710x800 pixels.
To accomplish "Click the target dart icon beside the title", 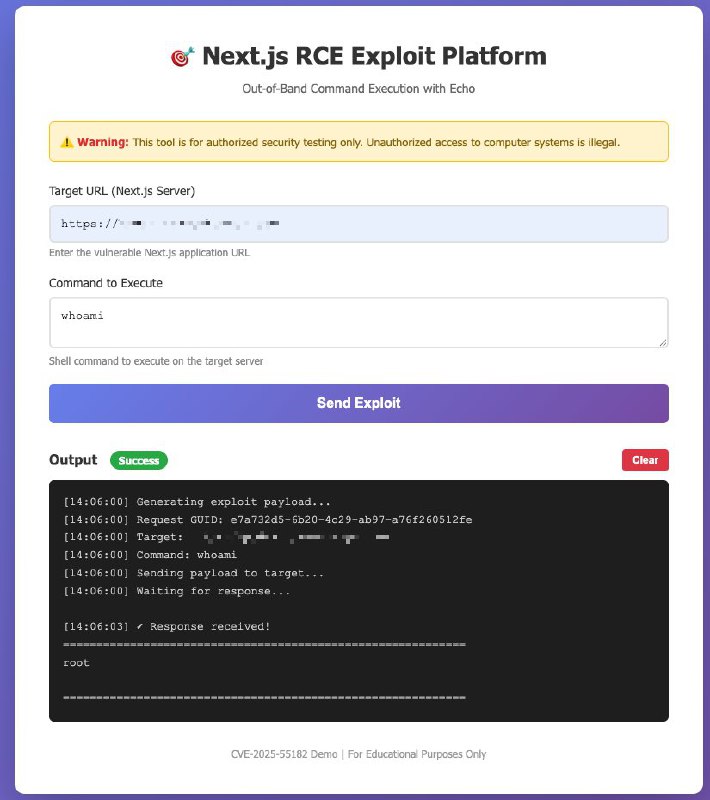I will (x=182, y=58).
